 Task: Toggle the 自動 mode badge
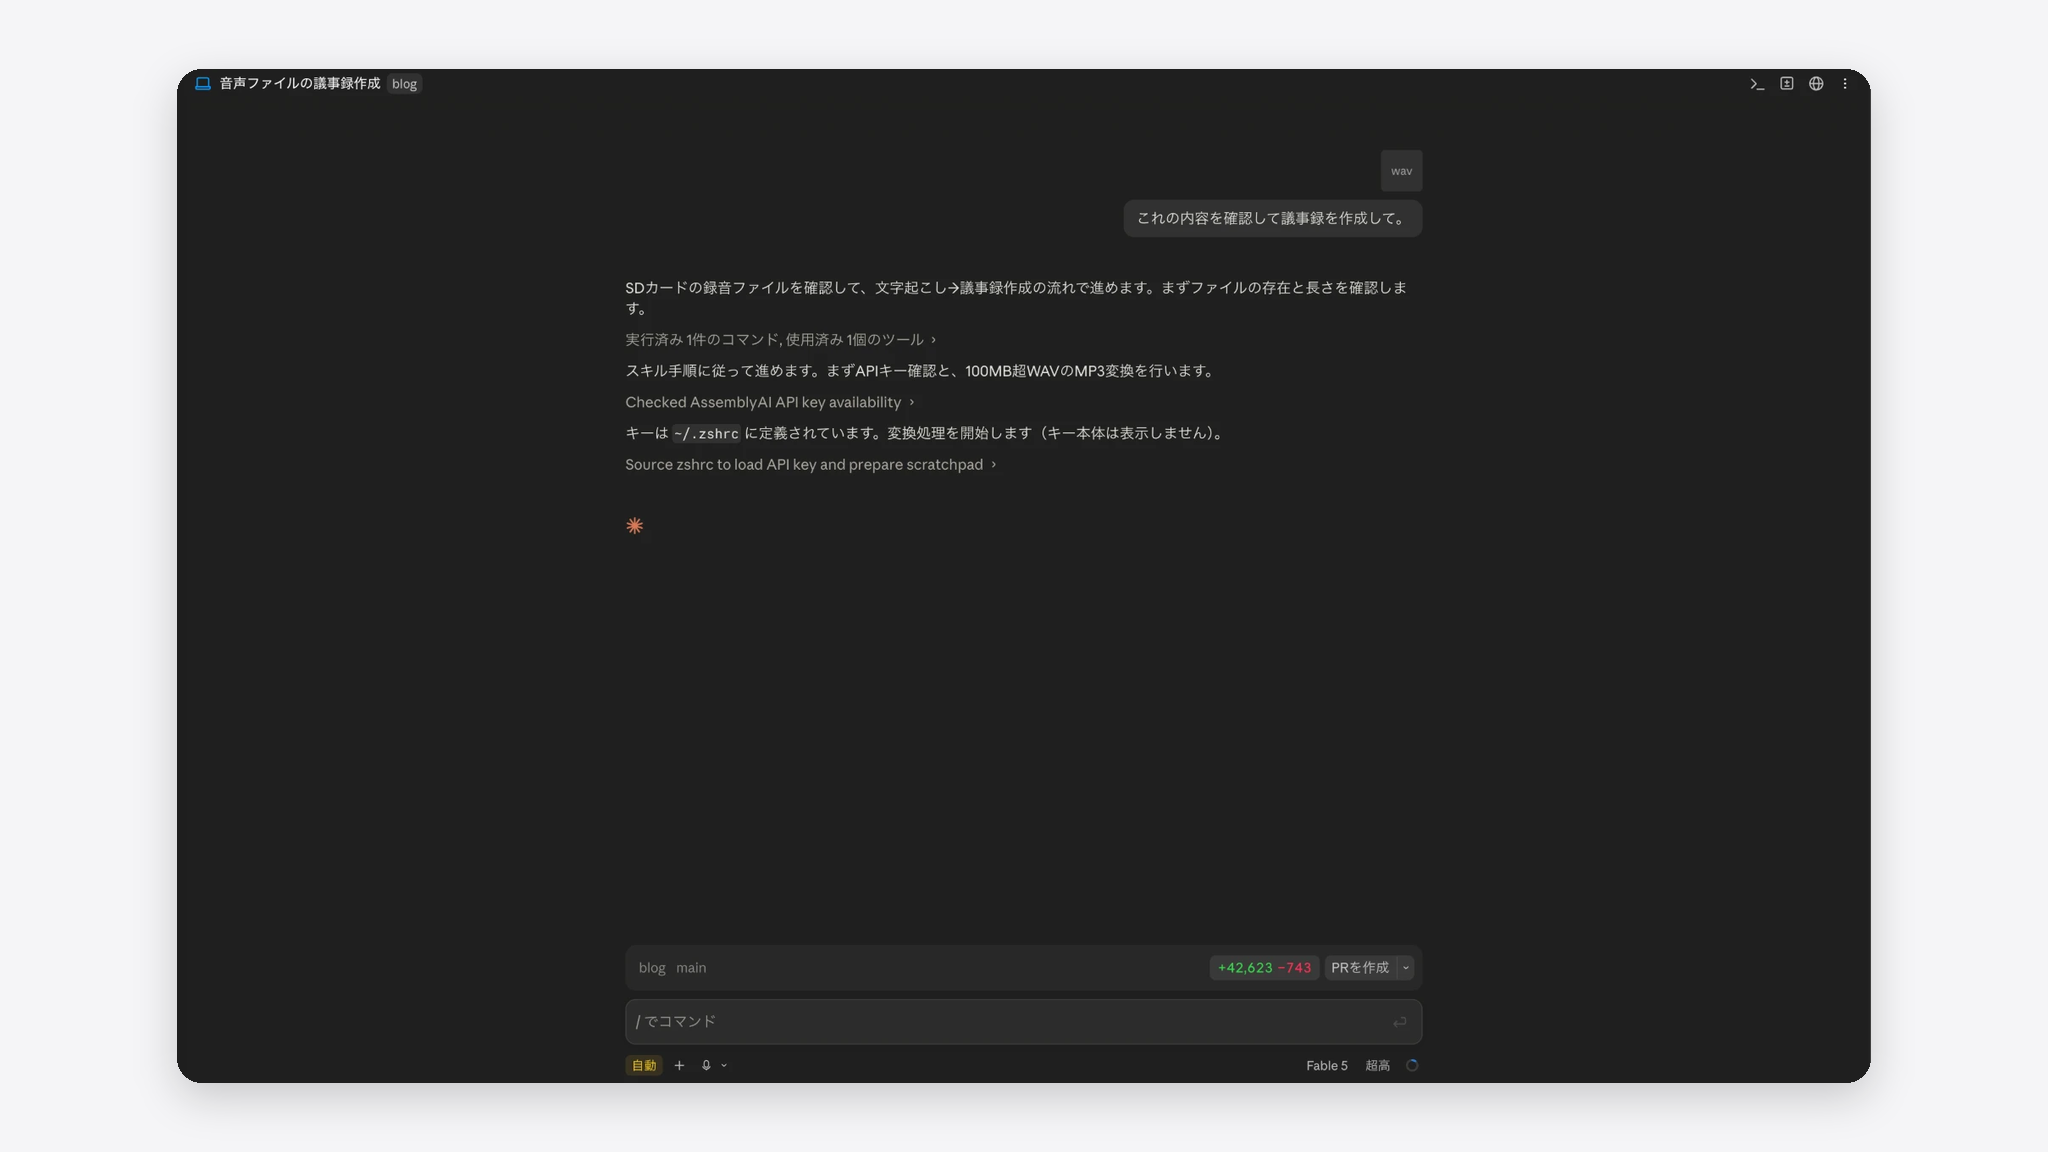coord(644,1066)
